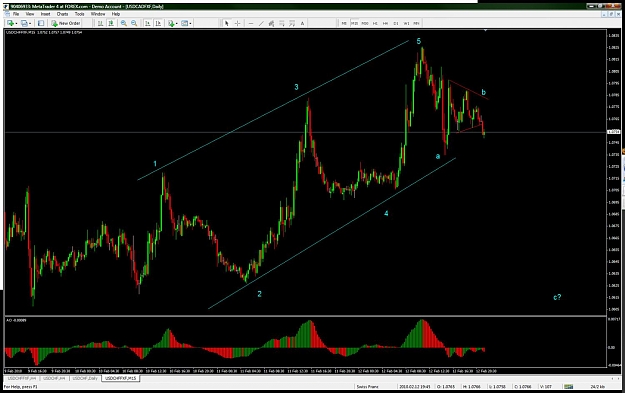Switch to M15 timeframe
The height and width of the screenshot is (393, 625).
point(354,24)
